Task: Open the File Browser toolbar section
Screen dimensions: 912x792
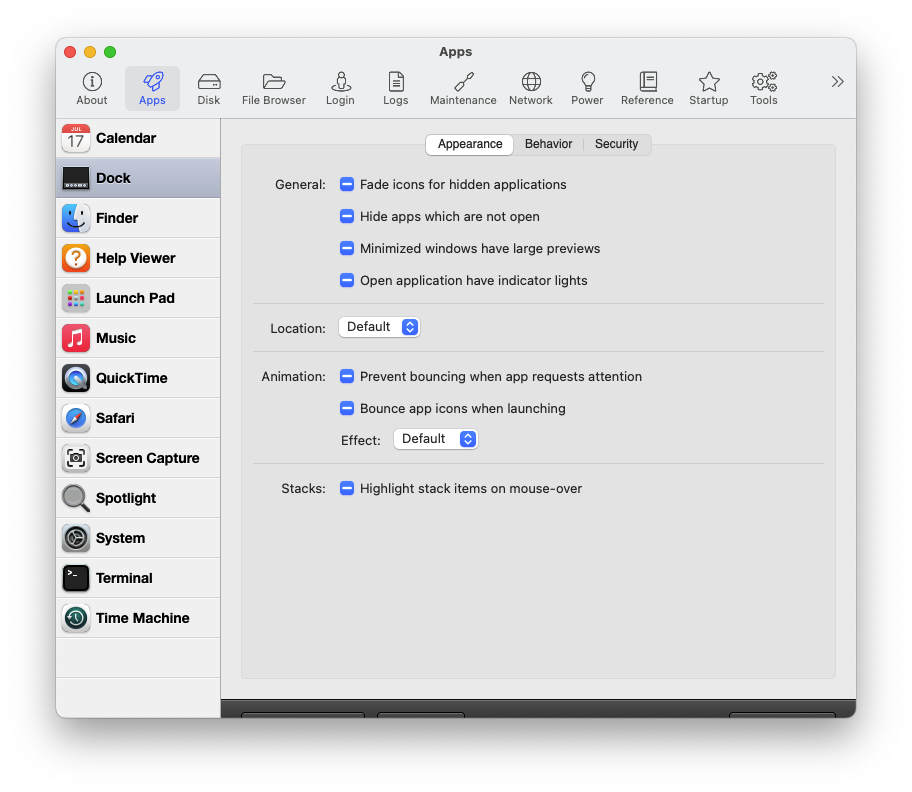Action: [274, 88]
